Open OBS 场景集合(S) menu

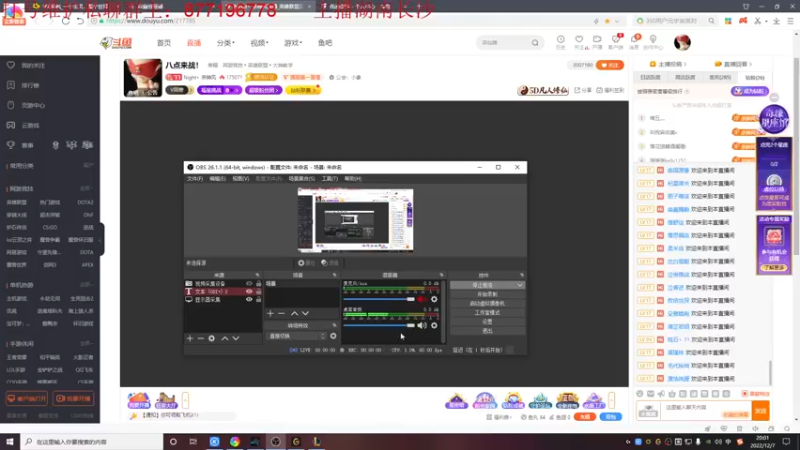[302, 179]
